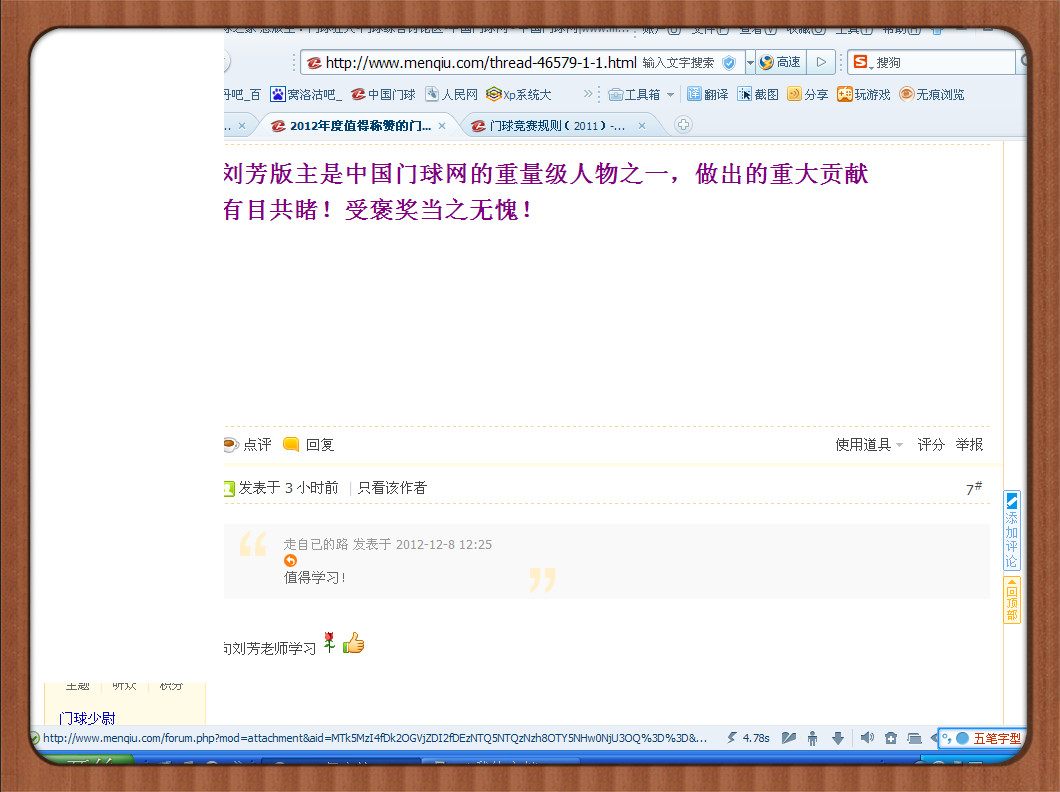Click the 添加评论 side button
The width and height of the screenshot is (1060, 792).
click(x=1012, y=530)
